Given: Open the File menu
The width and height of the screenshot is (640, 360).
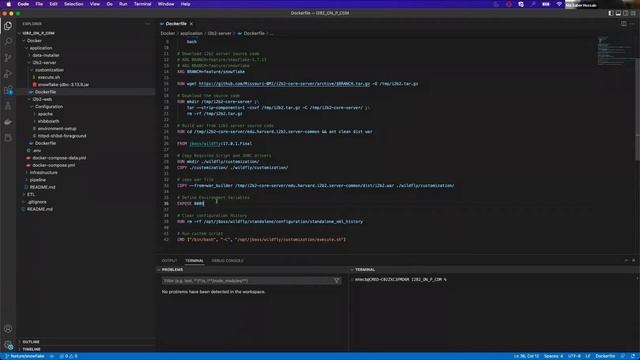Looking at the screenshot, I should pyautogui.click(x=39, y=4).
